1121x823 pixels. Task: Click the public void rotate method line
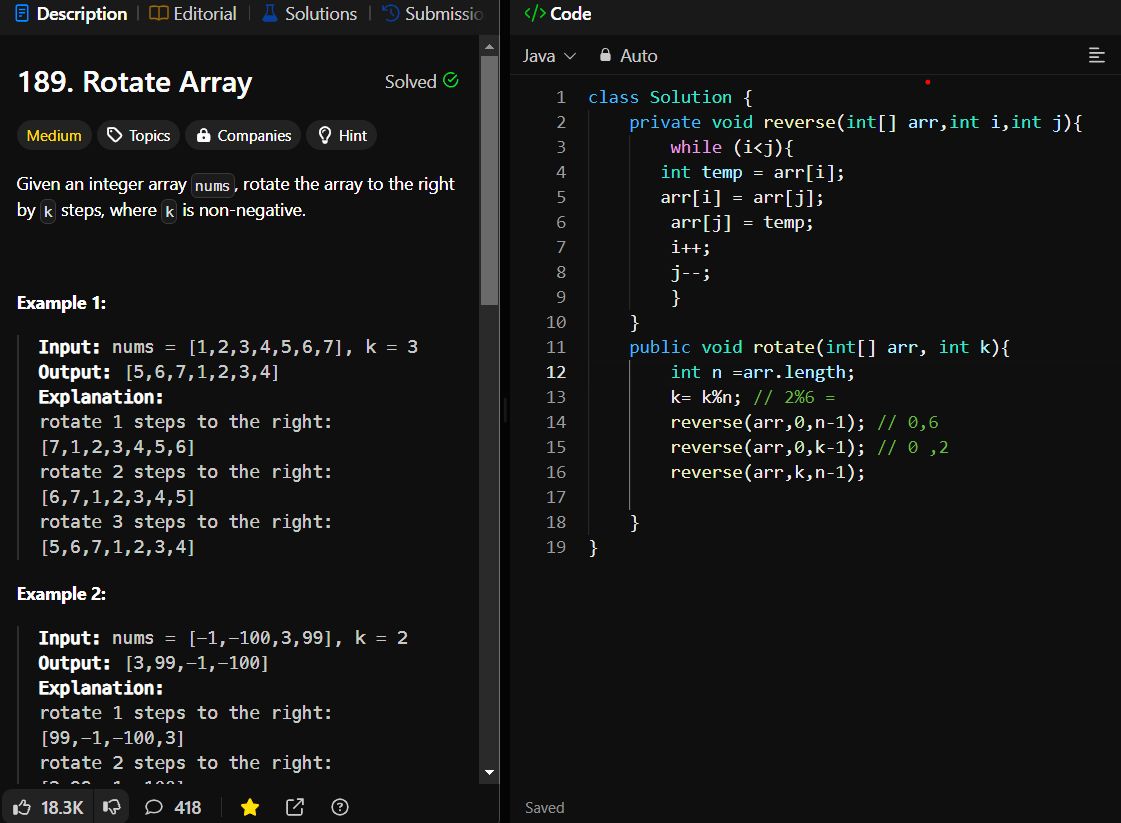pyautogui.click(x=819, y=348)
